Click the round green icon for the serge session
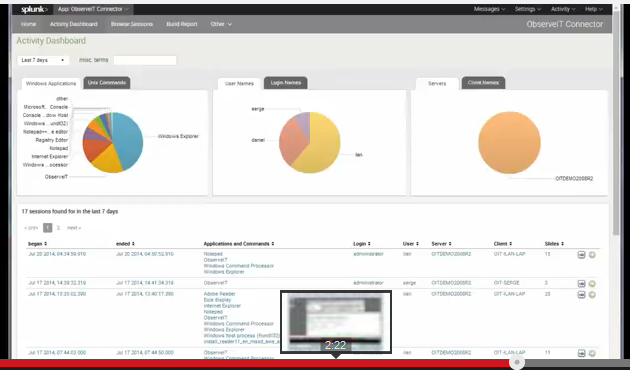The image size is (630, 370). coord(592,284)
